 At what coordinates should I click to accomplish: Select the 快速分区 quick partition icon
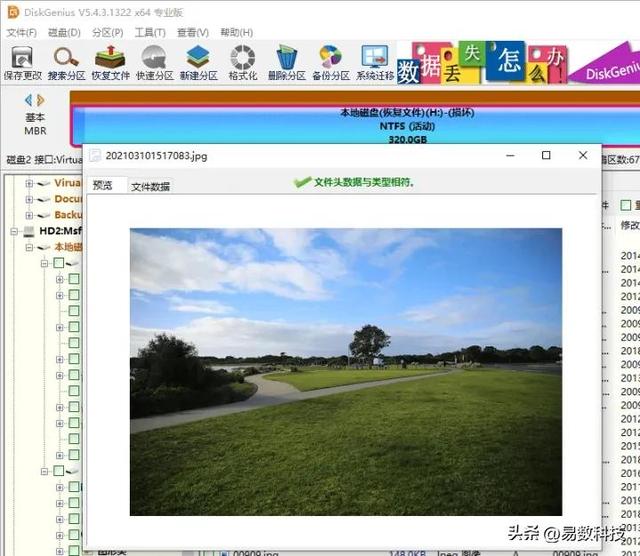pyautogui.click(x=154, y=62)
